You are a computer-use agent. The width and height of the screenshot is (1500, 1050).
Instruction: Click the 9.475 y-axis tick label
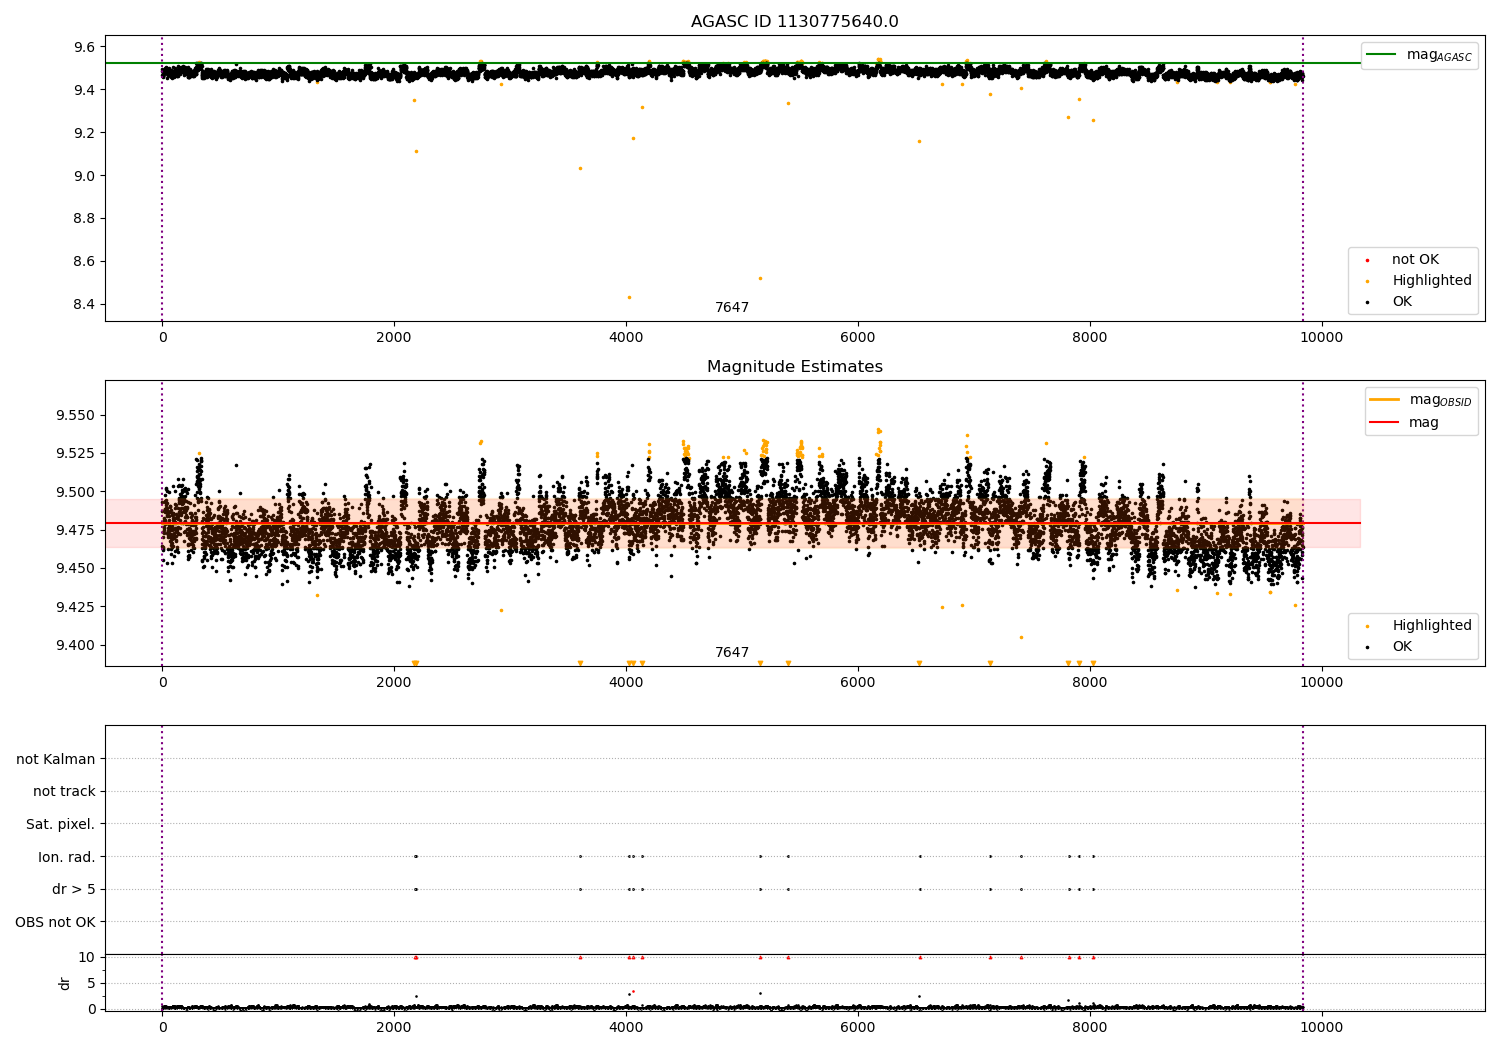(x=77, y=530)
